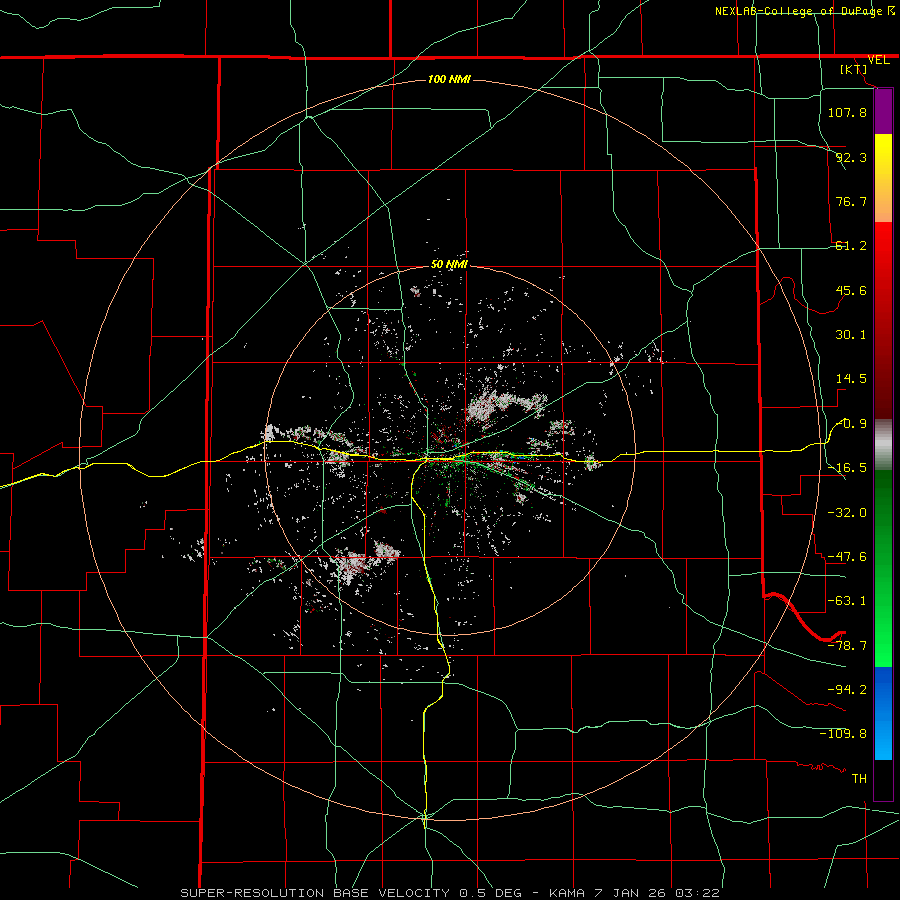Click the -63.1 velocity scale value
This screenshot has height=900, width=900.
pyautogui.click(x=847, y=601)
